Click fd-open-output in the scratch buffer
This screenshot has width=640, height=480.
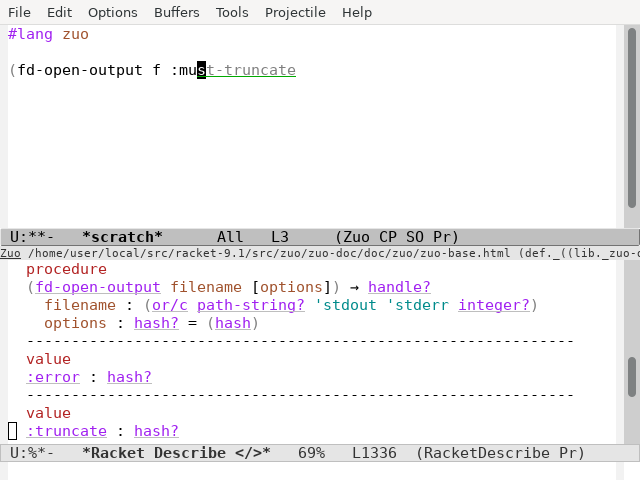coord(80,70)
